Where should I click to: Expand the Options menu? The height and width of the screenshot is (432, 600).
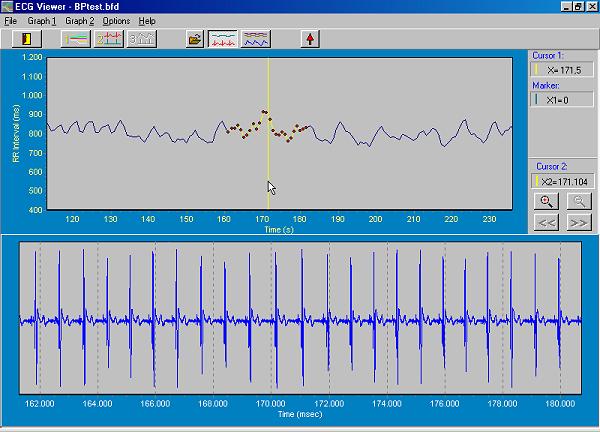116,20
